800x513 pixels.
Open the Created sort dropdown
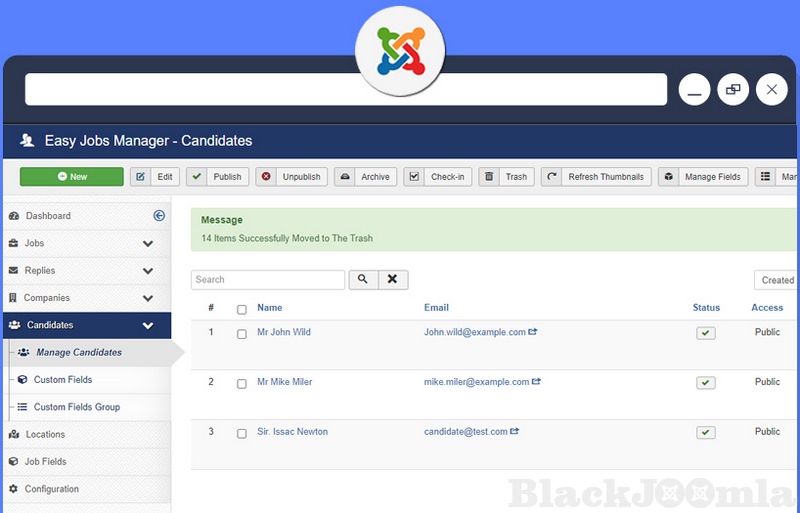click(x=776, y=280)
